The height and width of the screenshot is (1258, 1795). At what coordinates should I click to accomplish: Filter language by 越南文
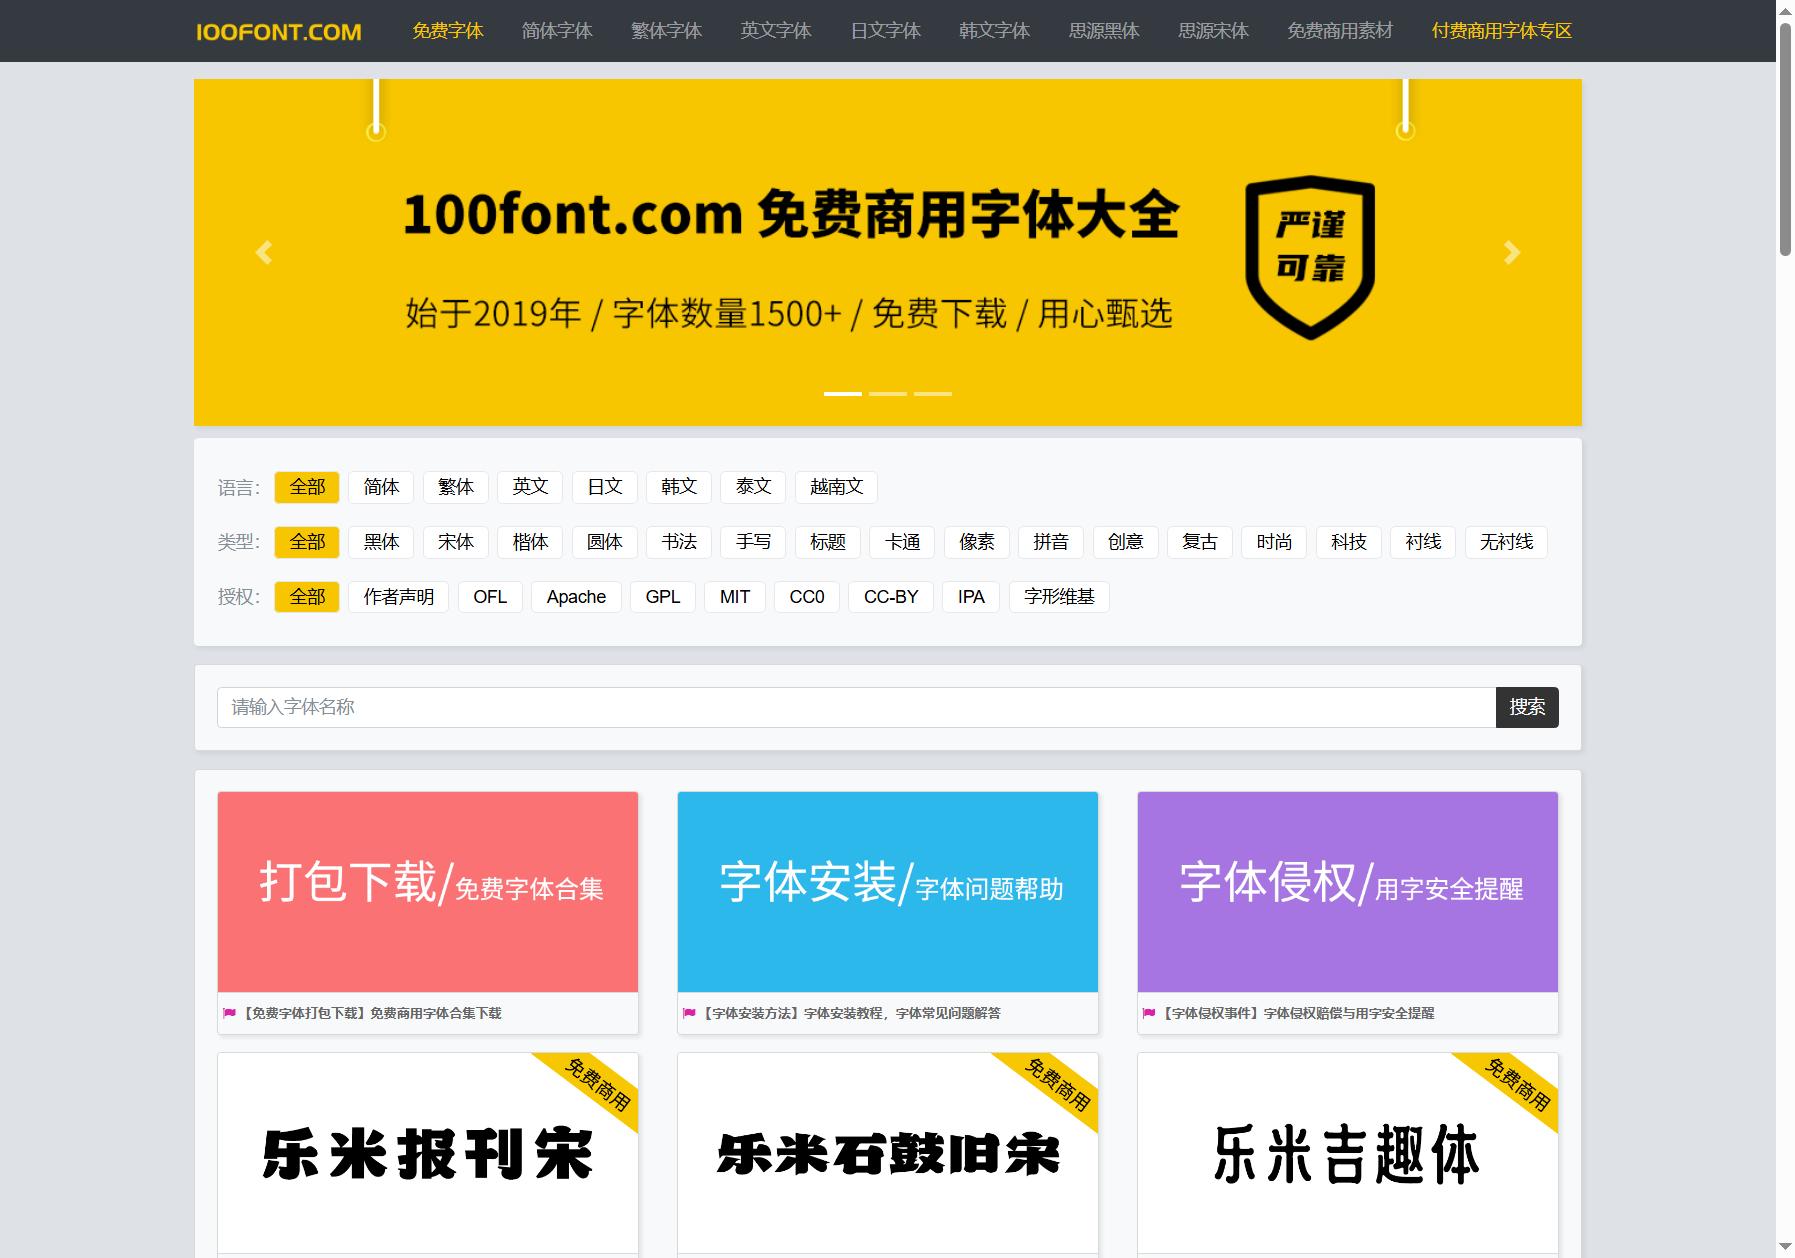point(837,487)
